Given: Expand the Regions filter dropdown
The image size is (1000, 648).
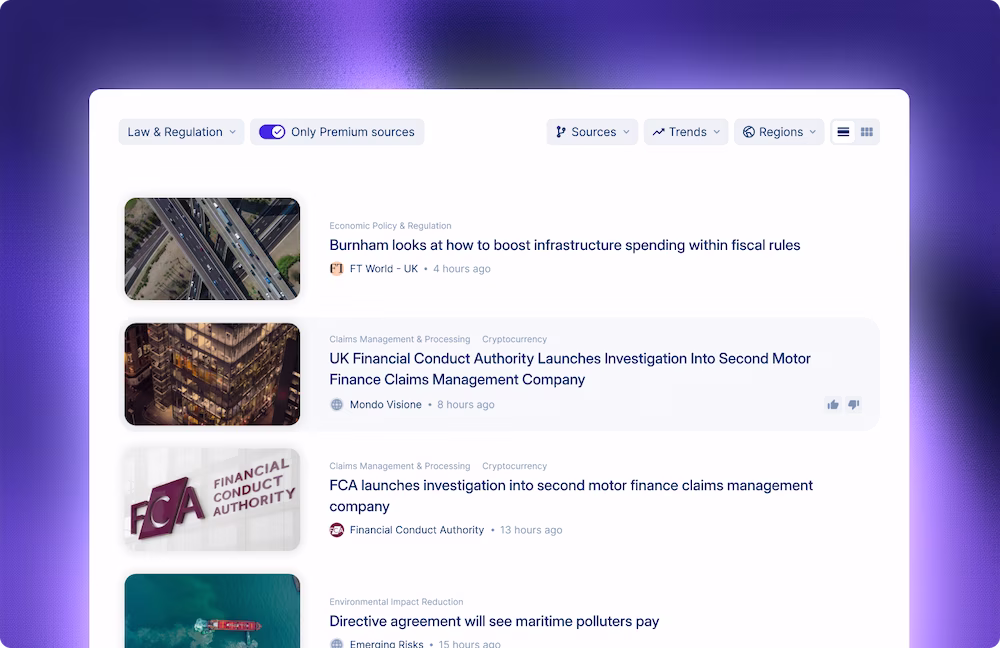Looking at the screenshot, I should click(x=779, y=132).
